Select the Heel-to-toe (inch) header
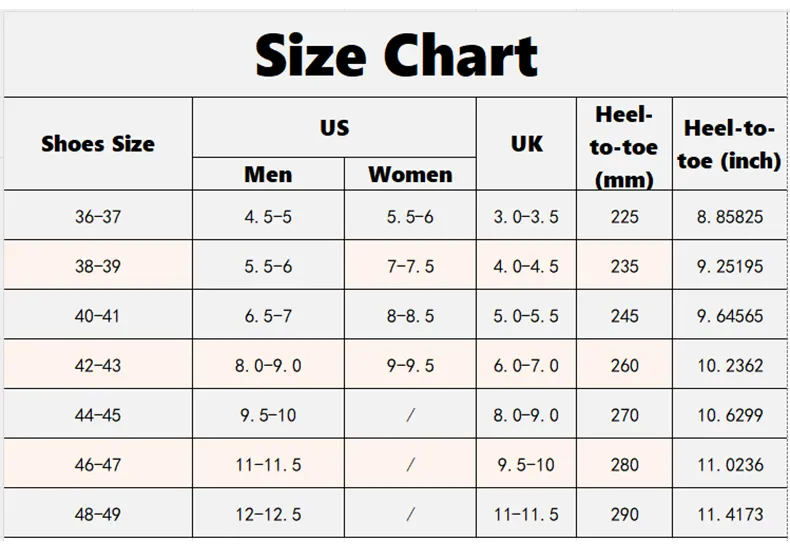Image resolution: width=790 pixels, height=550 pixels. tap(729, 144)
